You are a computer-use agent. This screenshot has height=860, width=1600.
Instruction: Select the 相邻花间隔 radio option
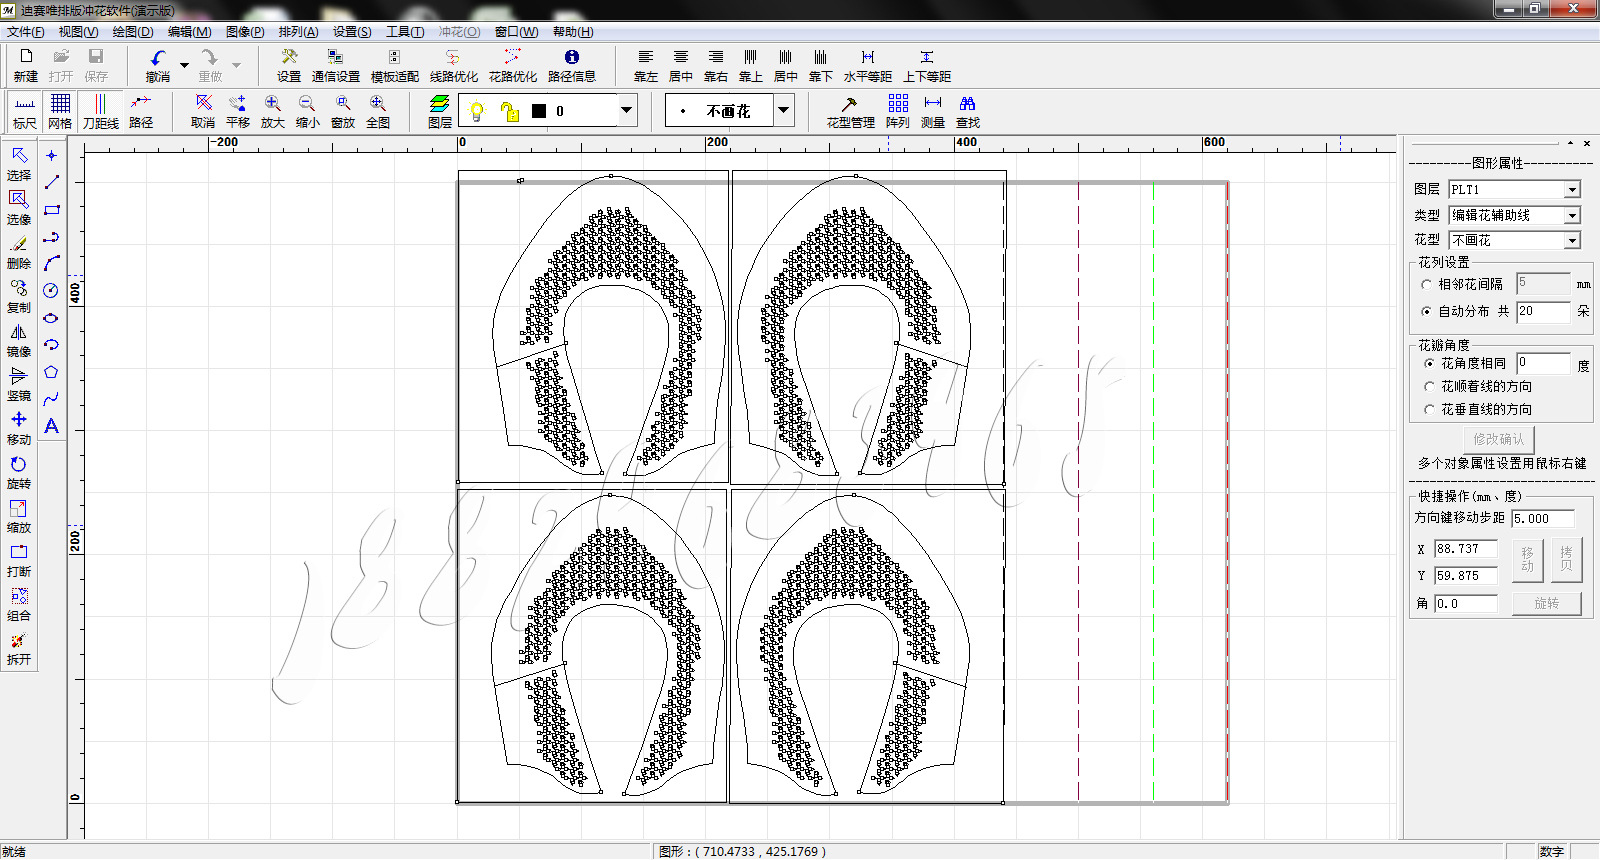click(1427, 285)
